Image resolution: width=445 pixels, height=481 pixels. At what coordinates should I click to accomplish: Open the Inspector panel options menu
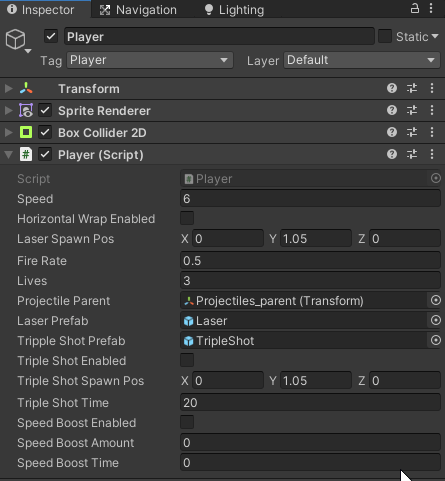(431, 8)
